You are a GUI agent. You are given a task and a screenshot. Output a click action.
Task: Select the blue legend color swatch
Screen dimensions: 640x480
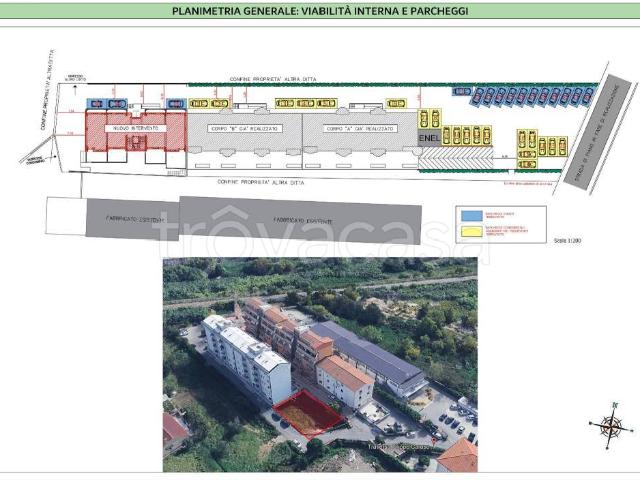pyautogui.click(x=471, y=215)
